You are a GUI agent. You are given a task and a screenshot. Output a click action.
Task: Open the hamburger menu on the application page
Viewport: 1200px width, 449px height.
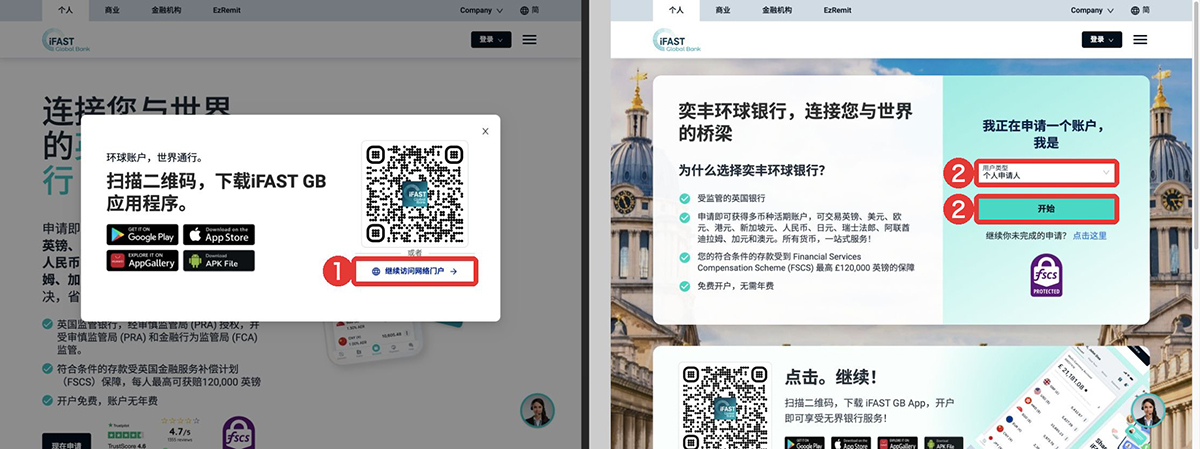(1140, 40)
